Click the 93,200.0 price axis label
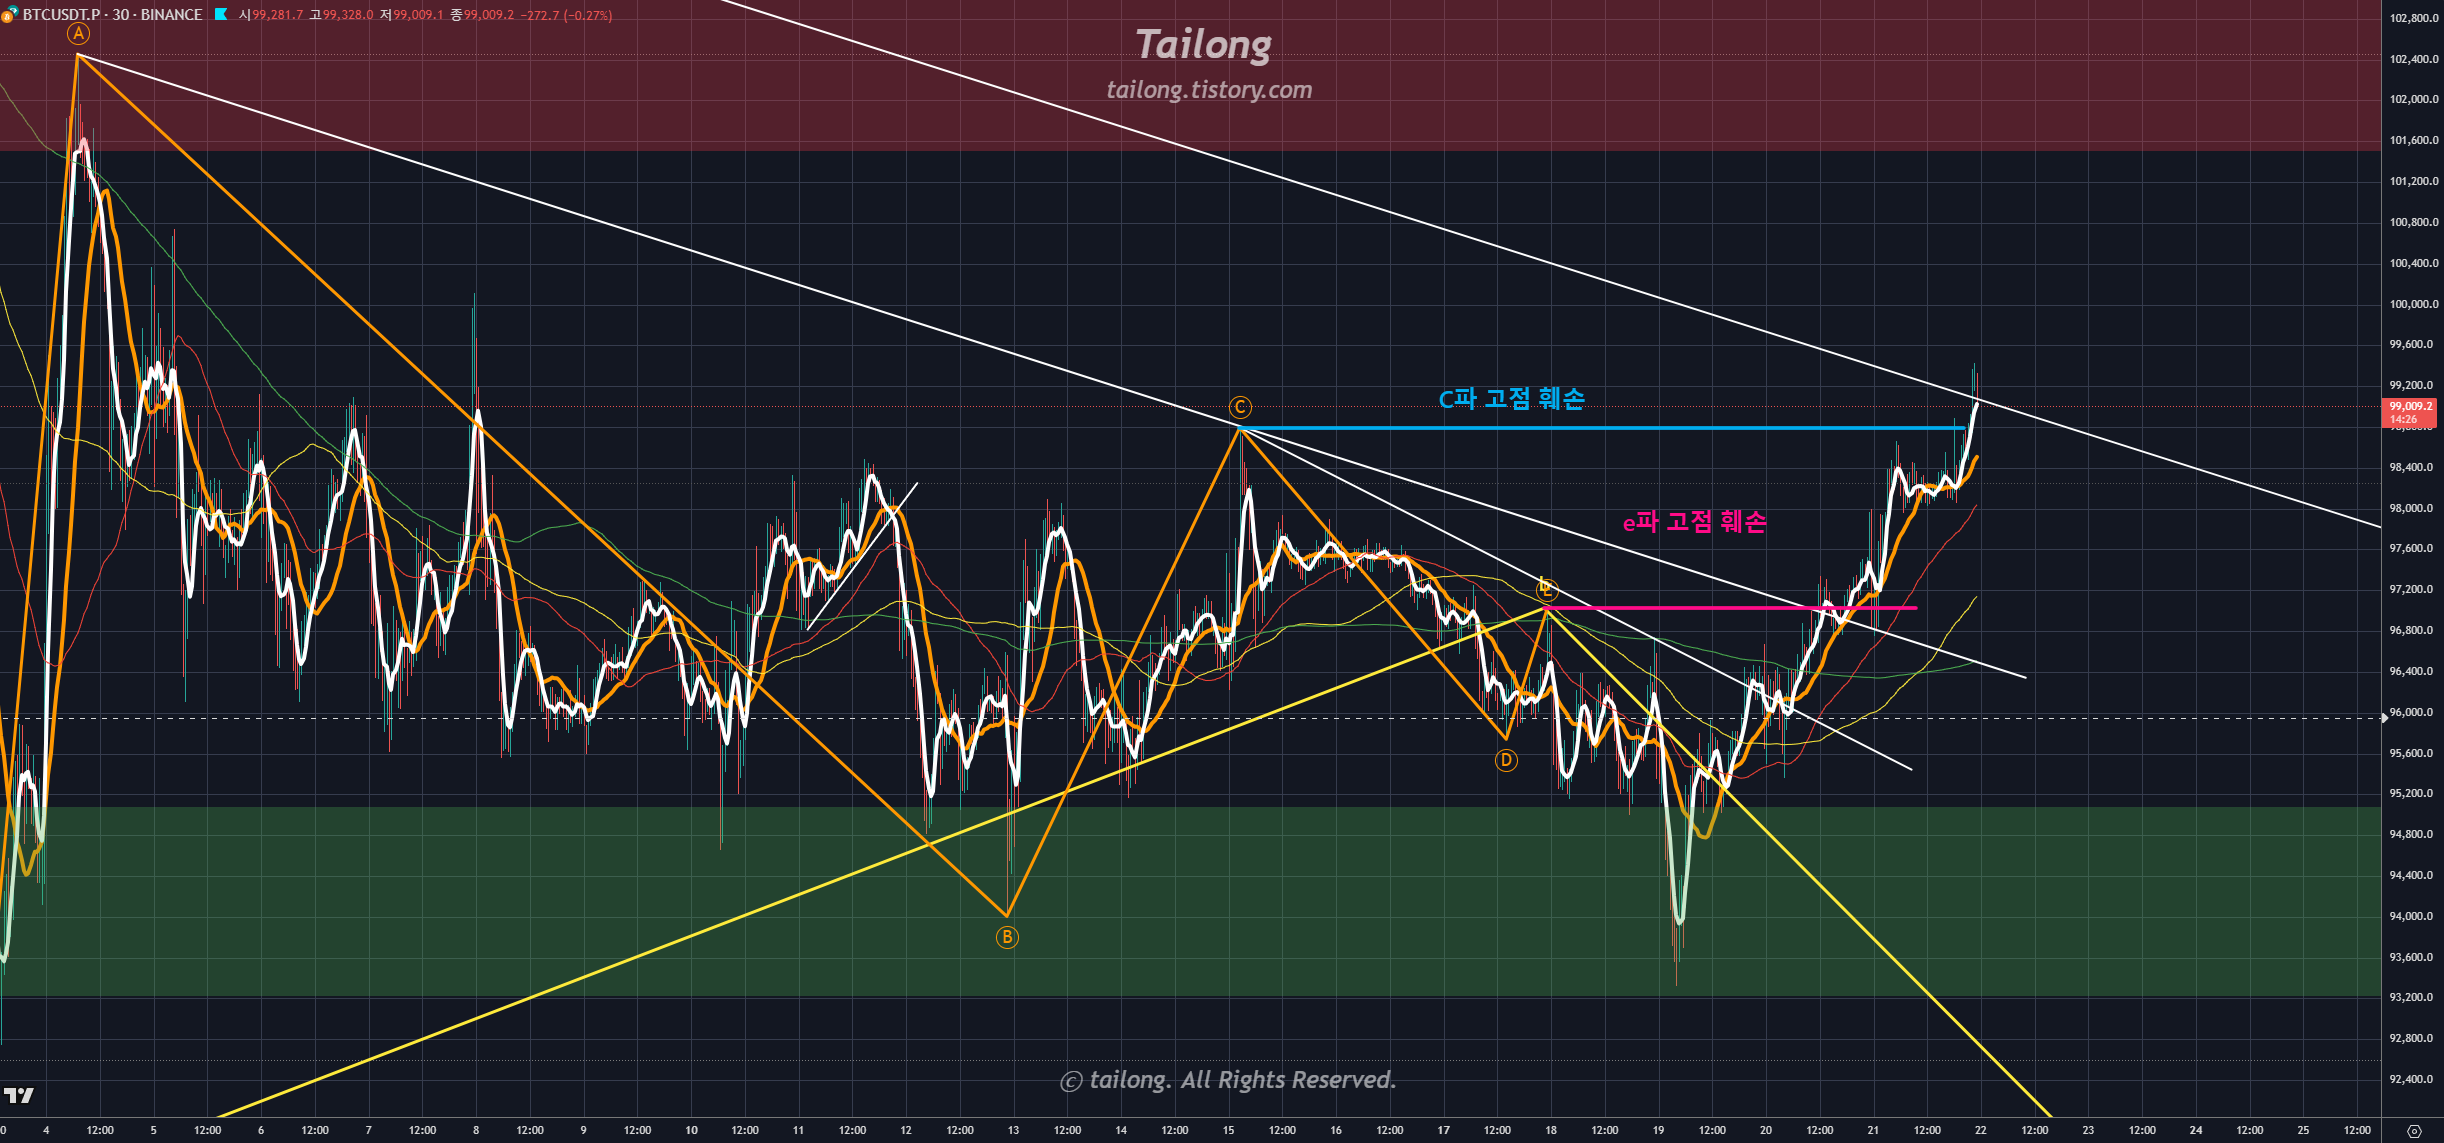 [2413, 997]
